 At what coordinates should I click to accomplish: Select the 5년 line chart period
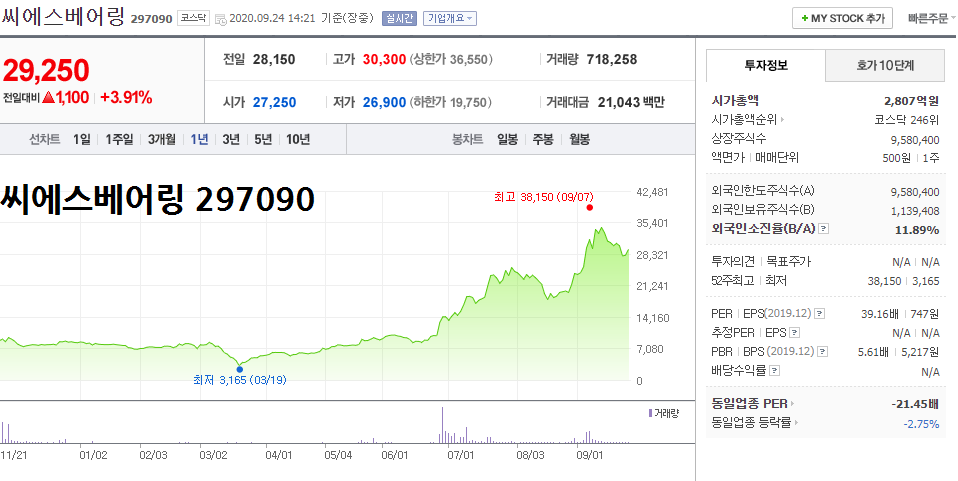263,139
